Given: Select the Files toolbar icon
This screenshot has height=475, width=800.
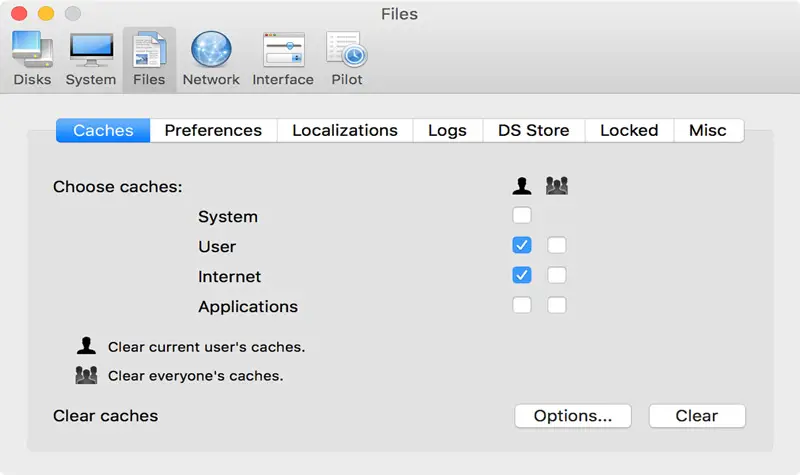Looking at the screenshot, I should point(149,58).
